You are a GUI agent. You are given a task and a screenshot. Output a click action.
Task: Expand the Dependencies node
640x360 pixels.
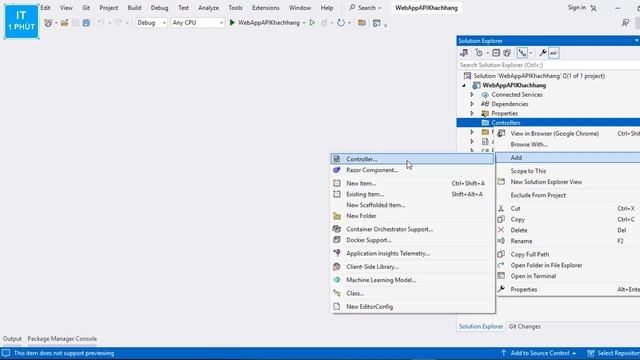472,104
